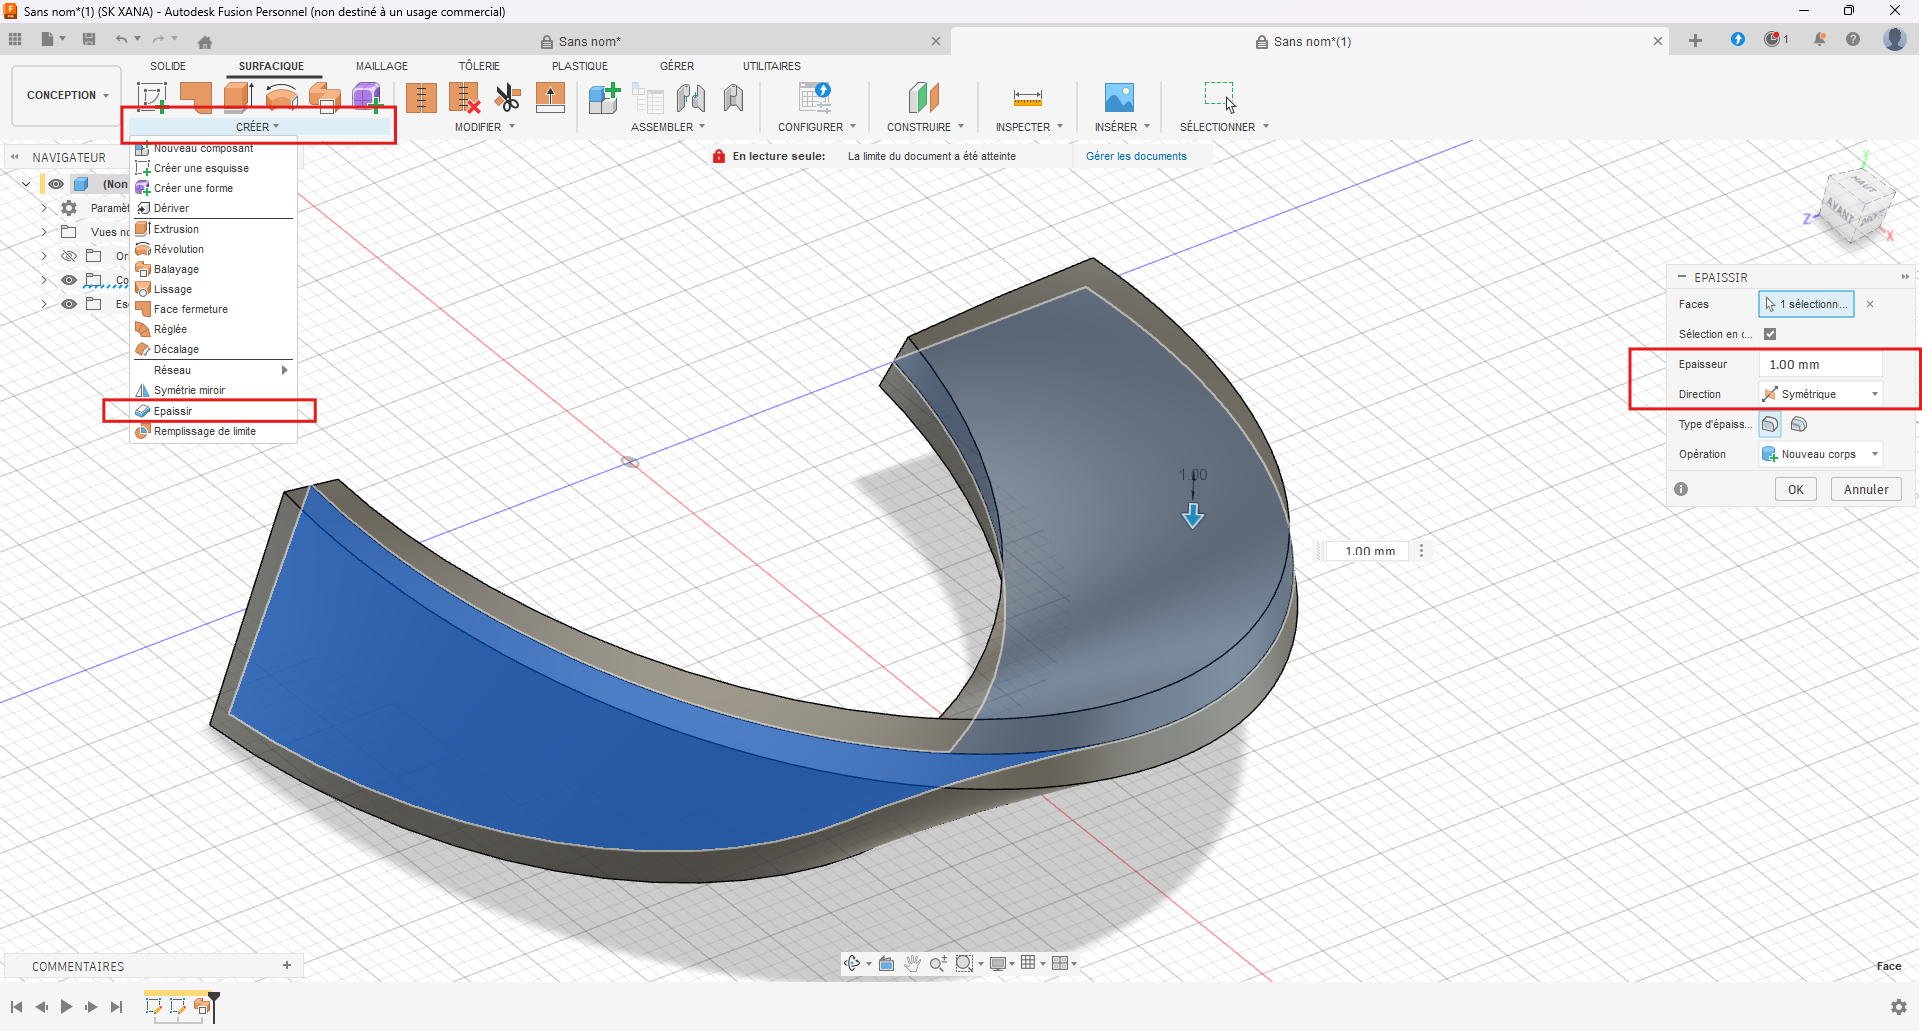
Task: Open the CONCEPTION workspace dropdown
Action: coord(67,96)
